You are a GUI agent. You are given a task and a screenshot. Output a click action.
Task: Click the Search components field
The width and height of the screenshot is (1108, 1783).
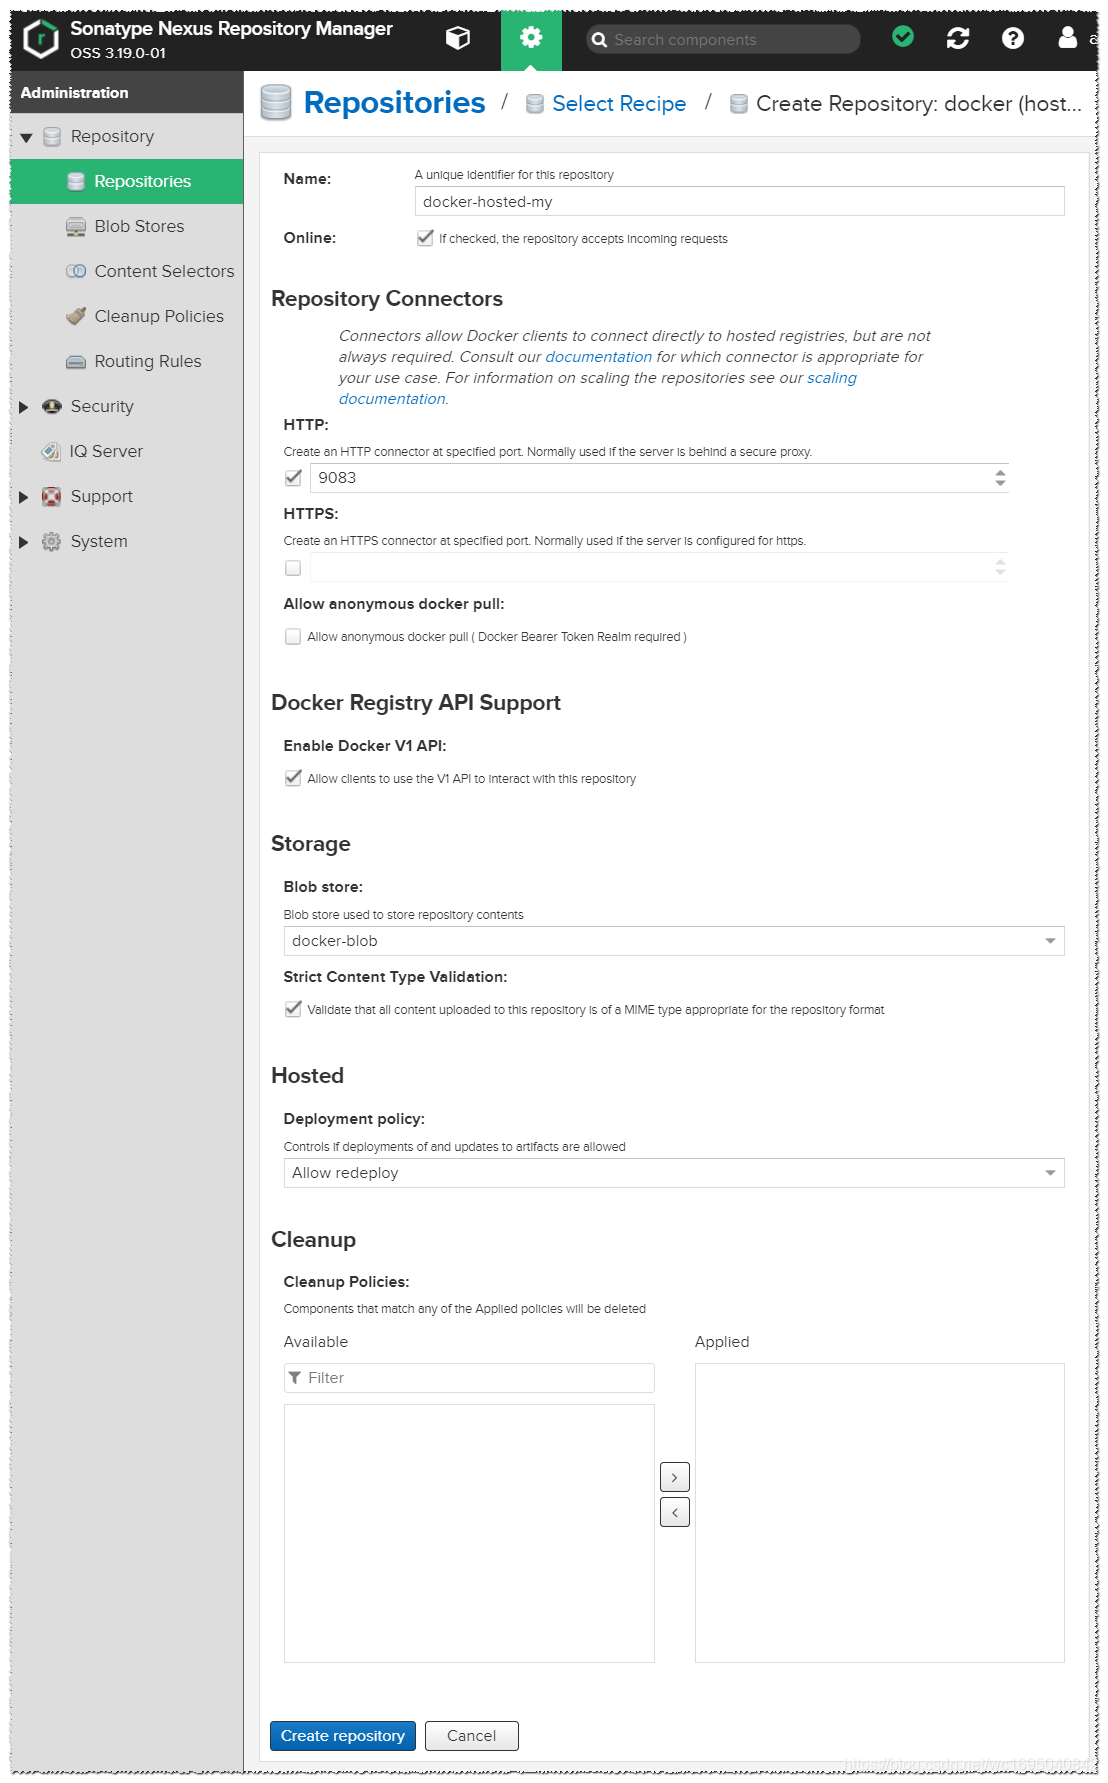pos(723,40)
